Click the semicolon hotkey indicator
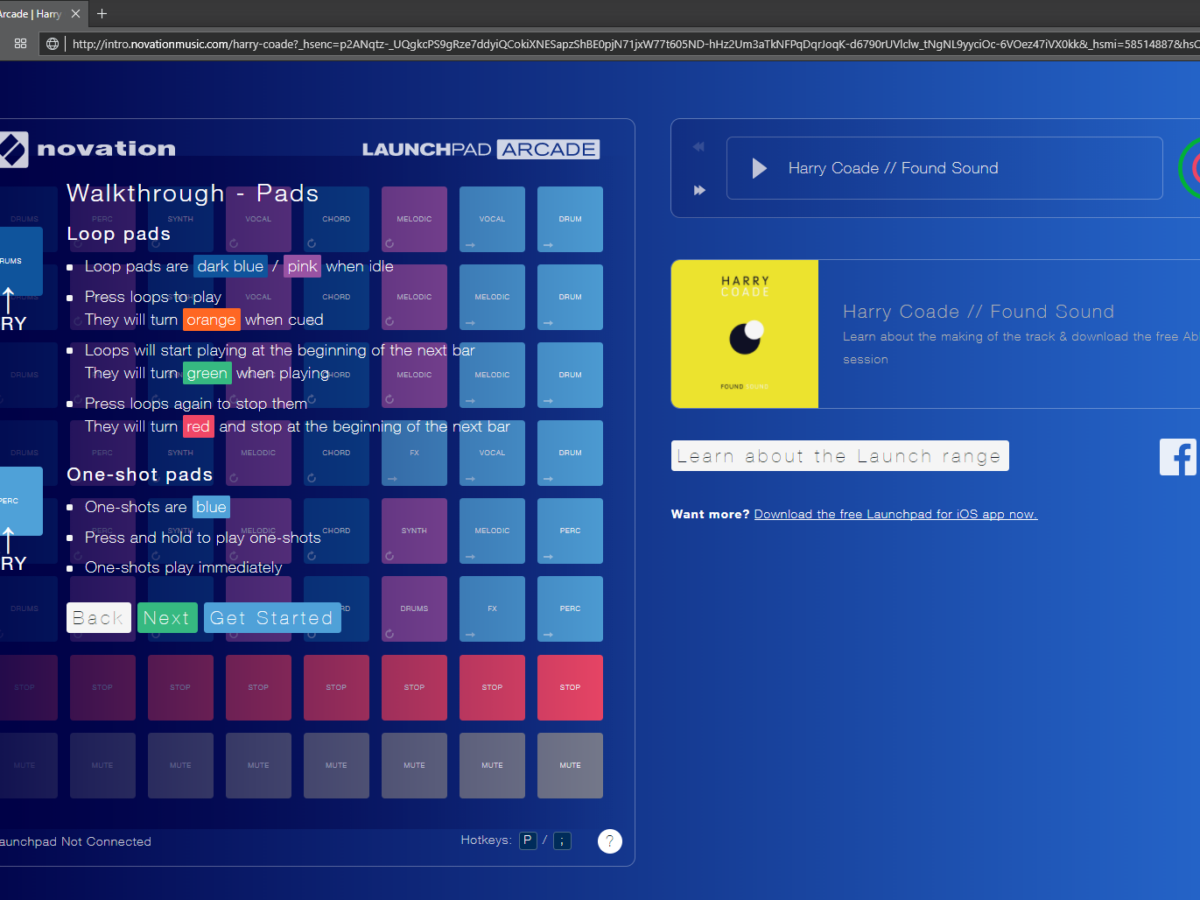 tap(563, 841)
